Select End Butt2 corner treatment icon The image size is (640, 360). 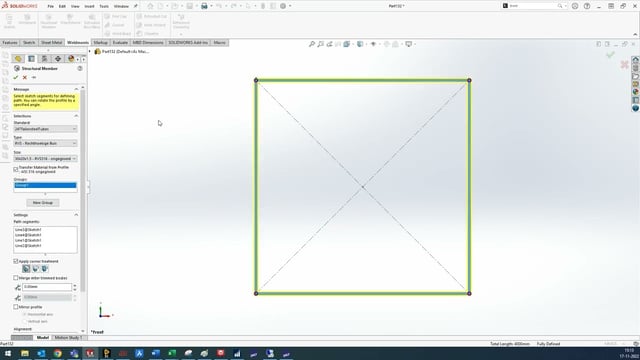tap(45, 269)
